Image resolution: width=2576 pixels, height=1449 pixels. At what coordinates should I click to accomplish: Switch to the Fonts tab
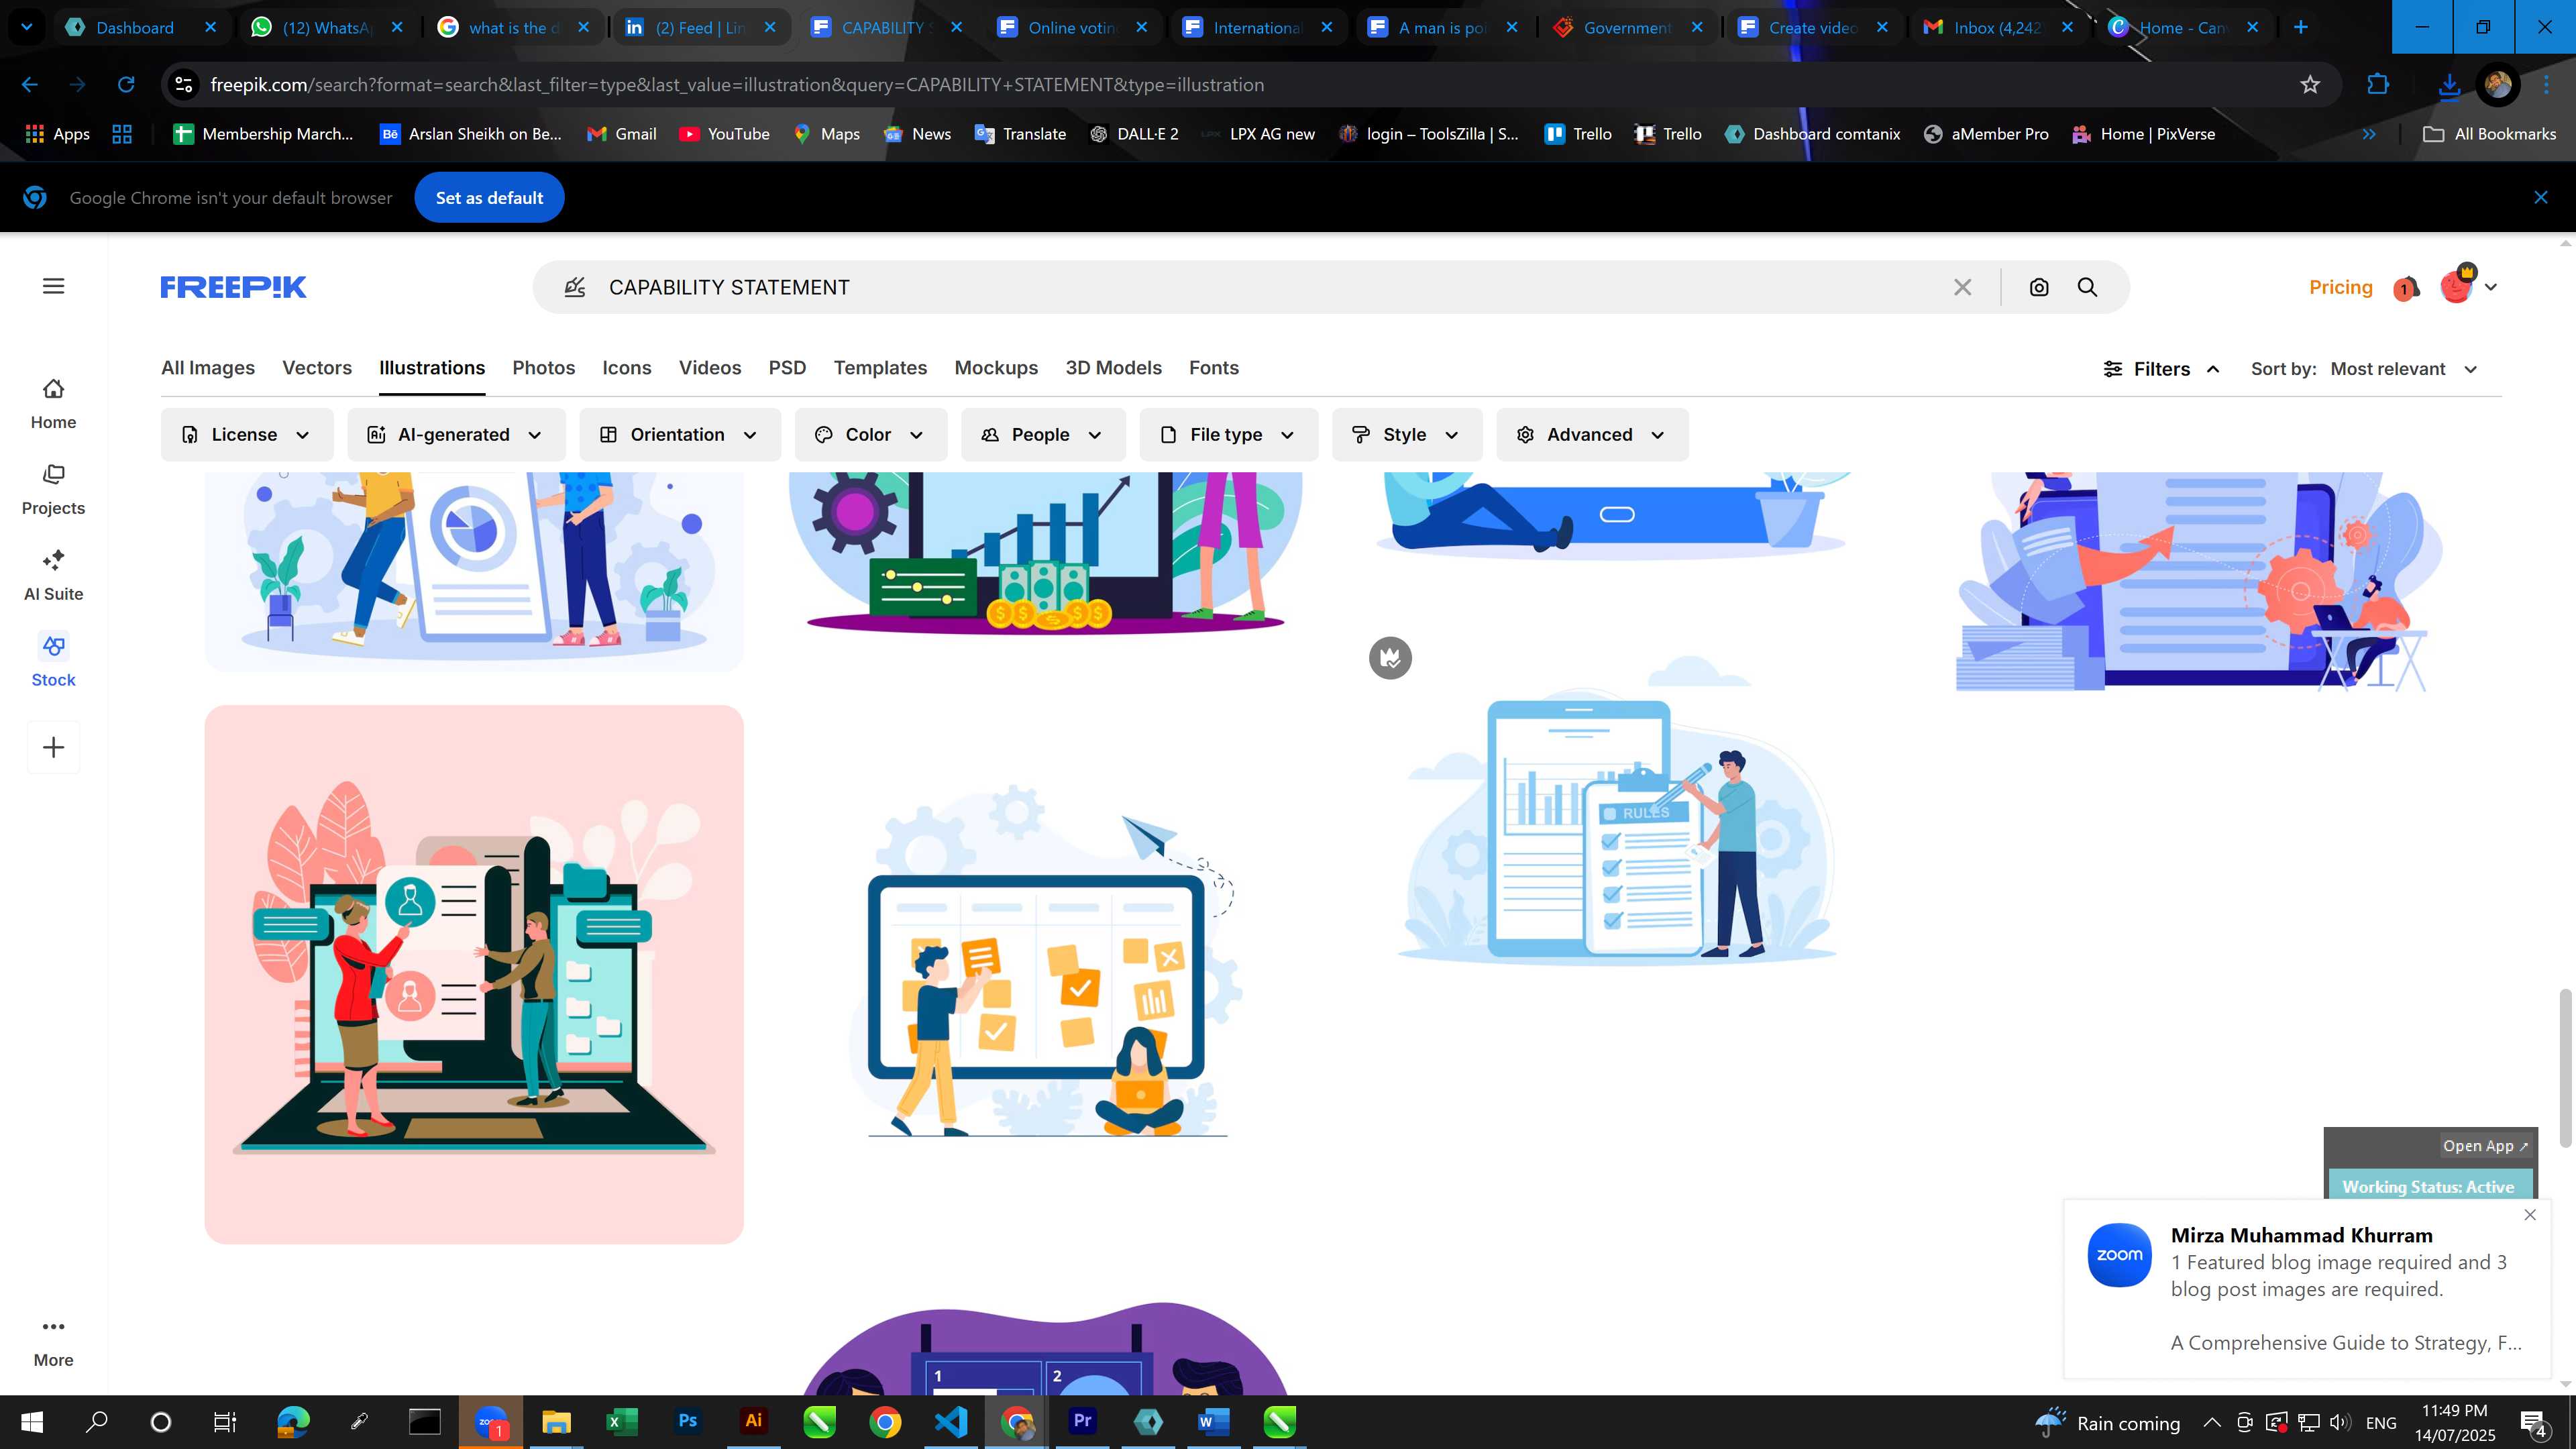[x=1214, y=368]
